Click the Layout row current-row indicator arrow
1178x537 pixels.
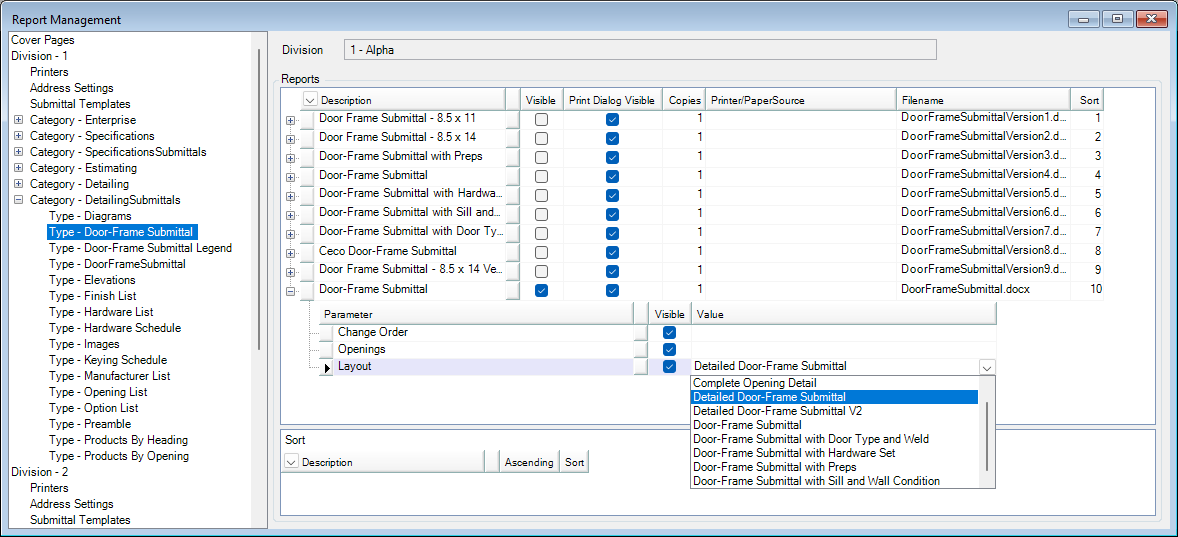coord(327,367)
